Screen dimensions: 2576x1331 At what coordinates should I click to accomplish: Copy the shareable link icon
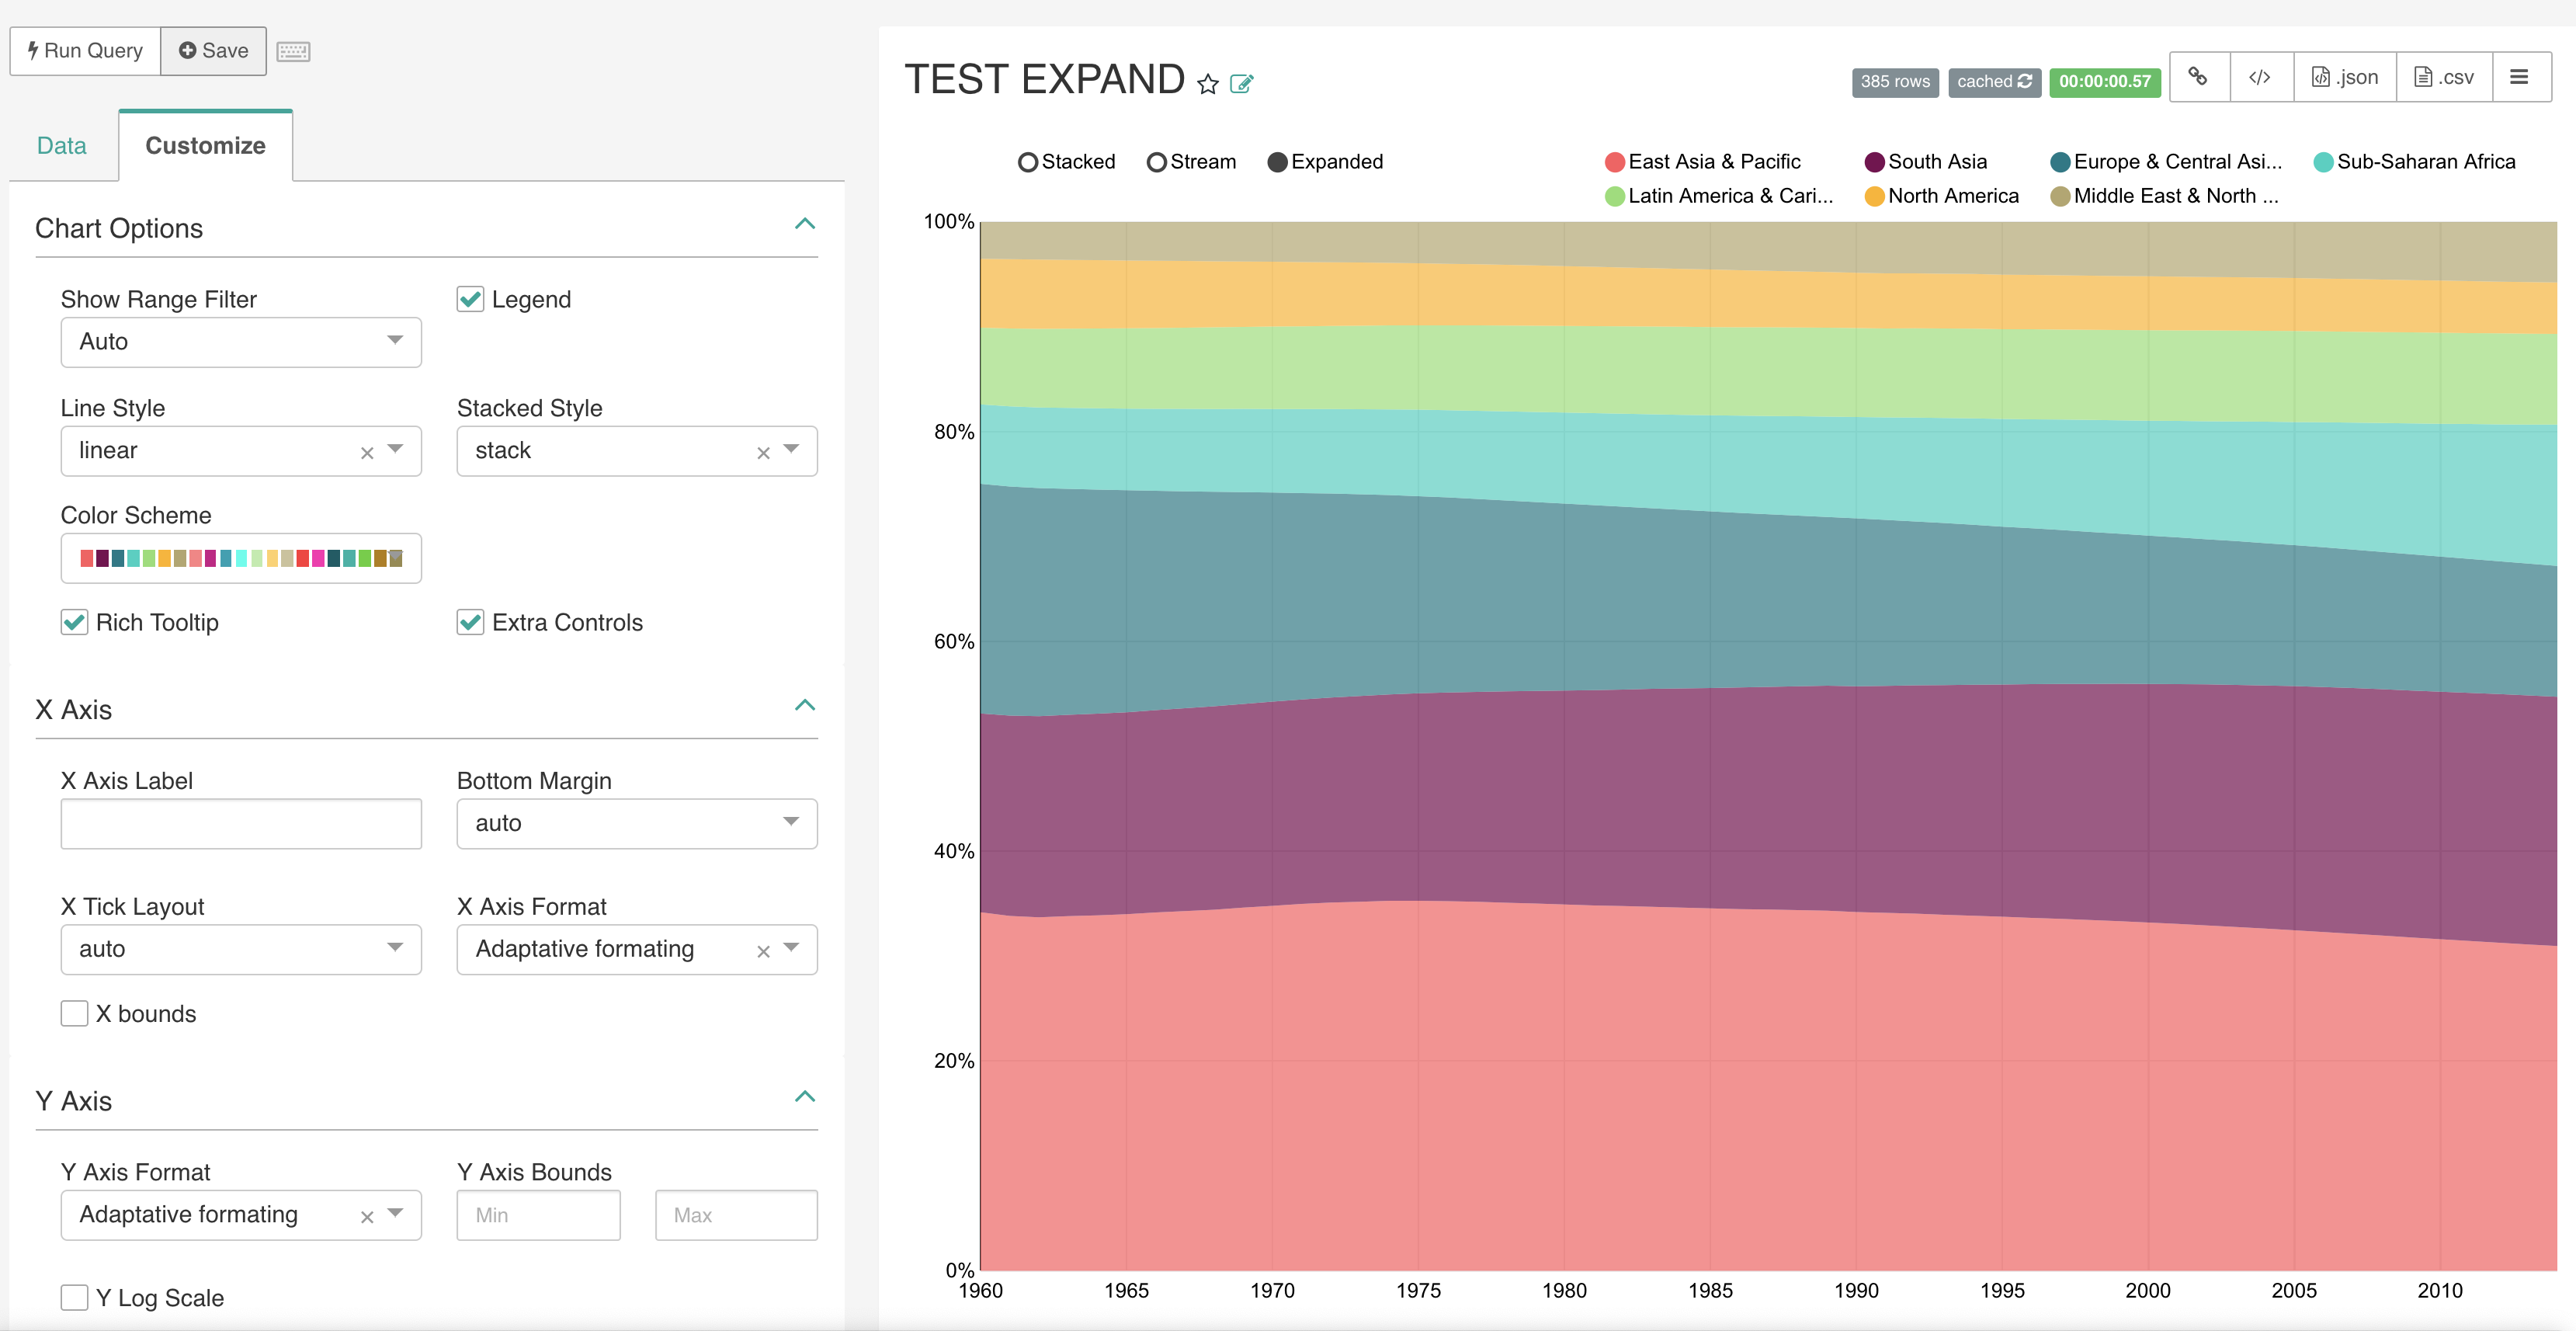(2199, 76)
